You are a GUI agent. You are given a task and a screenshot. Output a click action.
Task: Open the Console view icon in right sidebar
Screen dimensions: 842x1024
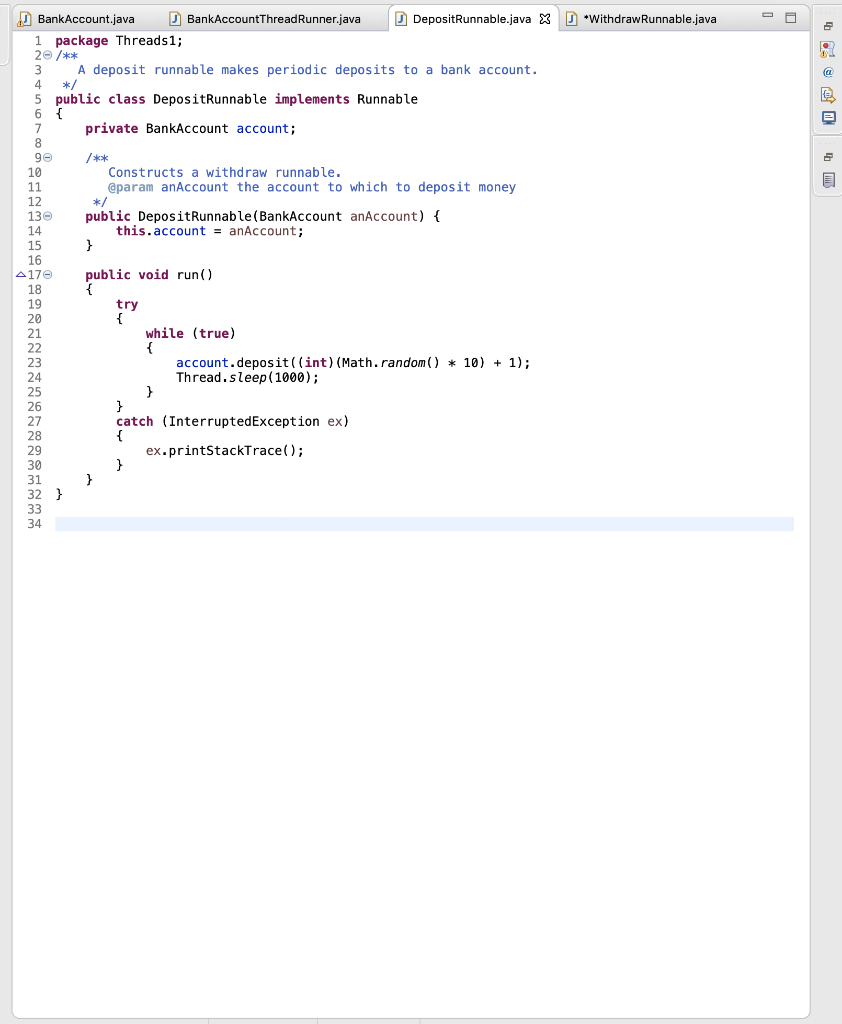829,118
